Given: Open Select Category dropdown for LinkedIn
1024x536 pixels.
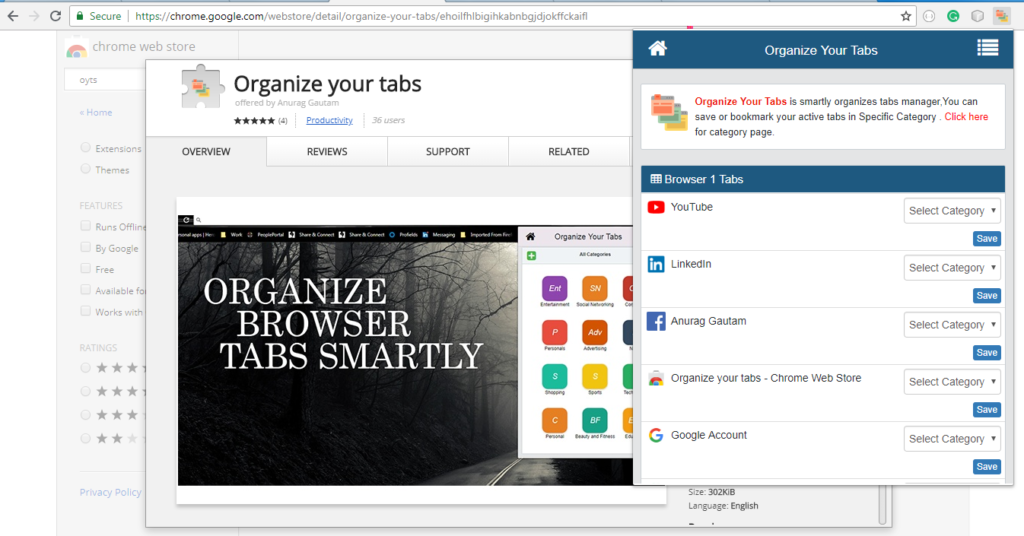Looking at the screenshot, I should coord(952,268).
